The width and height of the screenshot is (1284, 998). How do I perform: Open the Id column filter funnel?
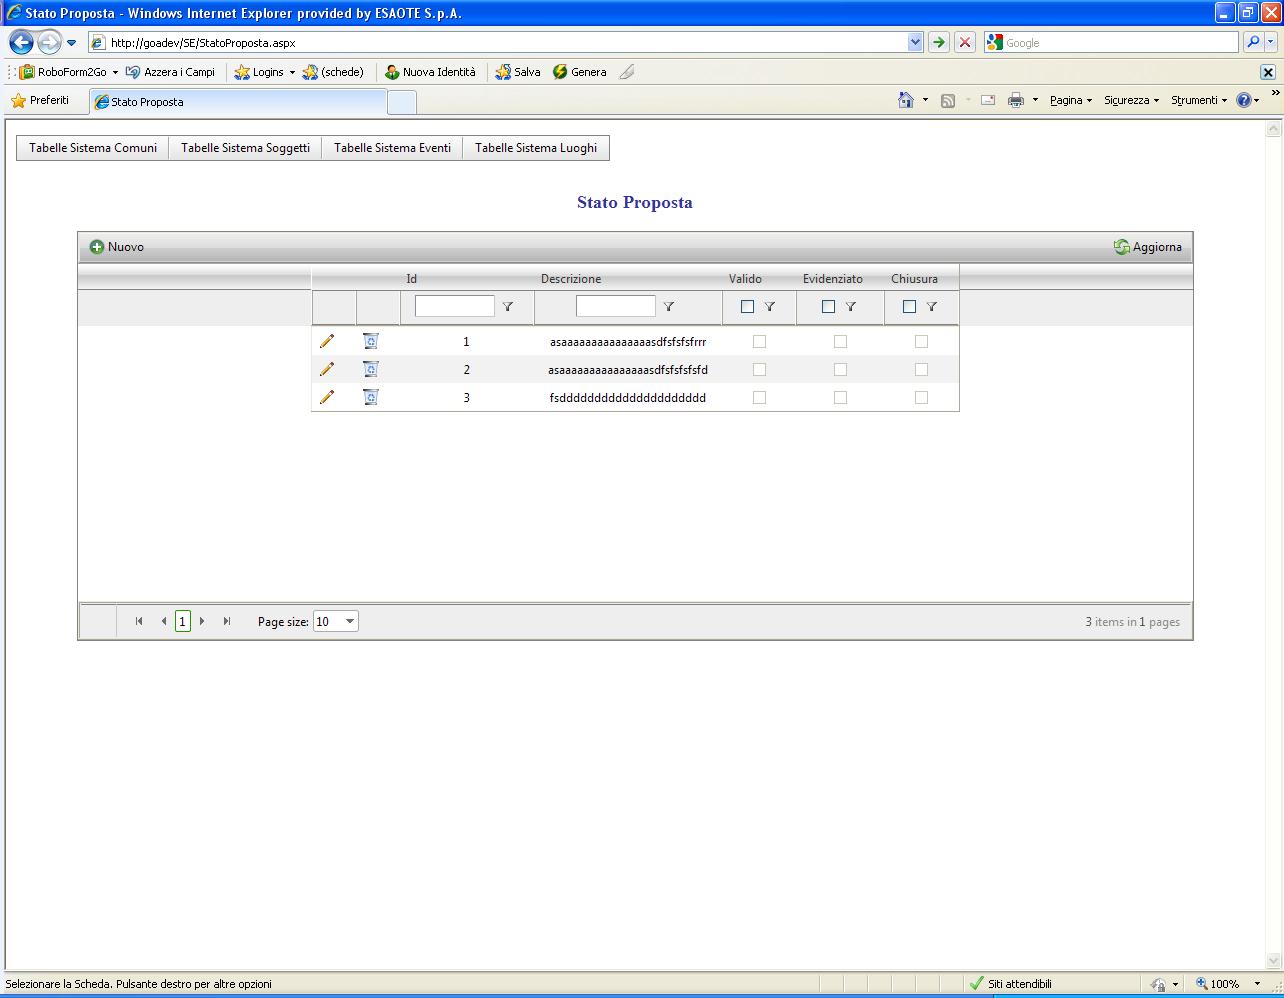click(x=508, y=307)
